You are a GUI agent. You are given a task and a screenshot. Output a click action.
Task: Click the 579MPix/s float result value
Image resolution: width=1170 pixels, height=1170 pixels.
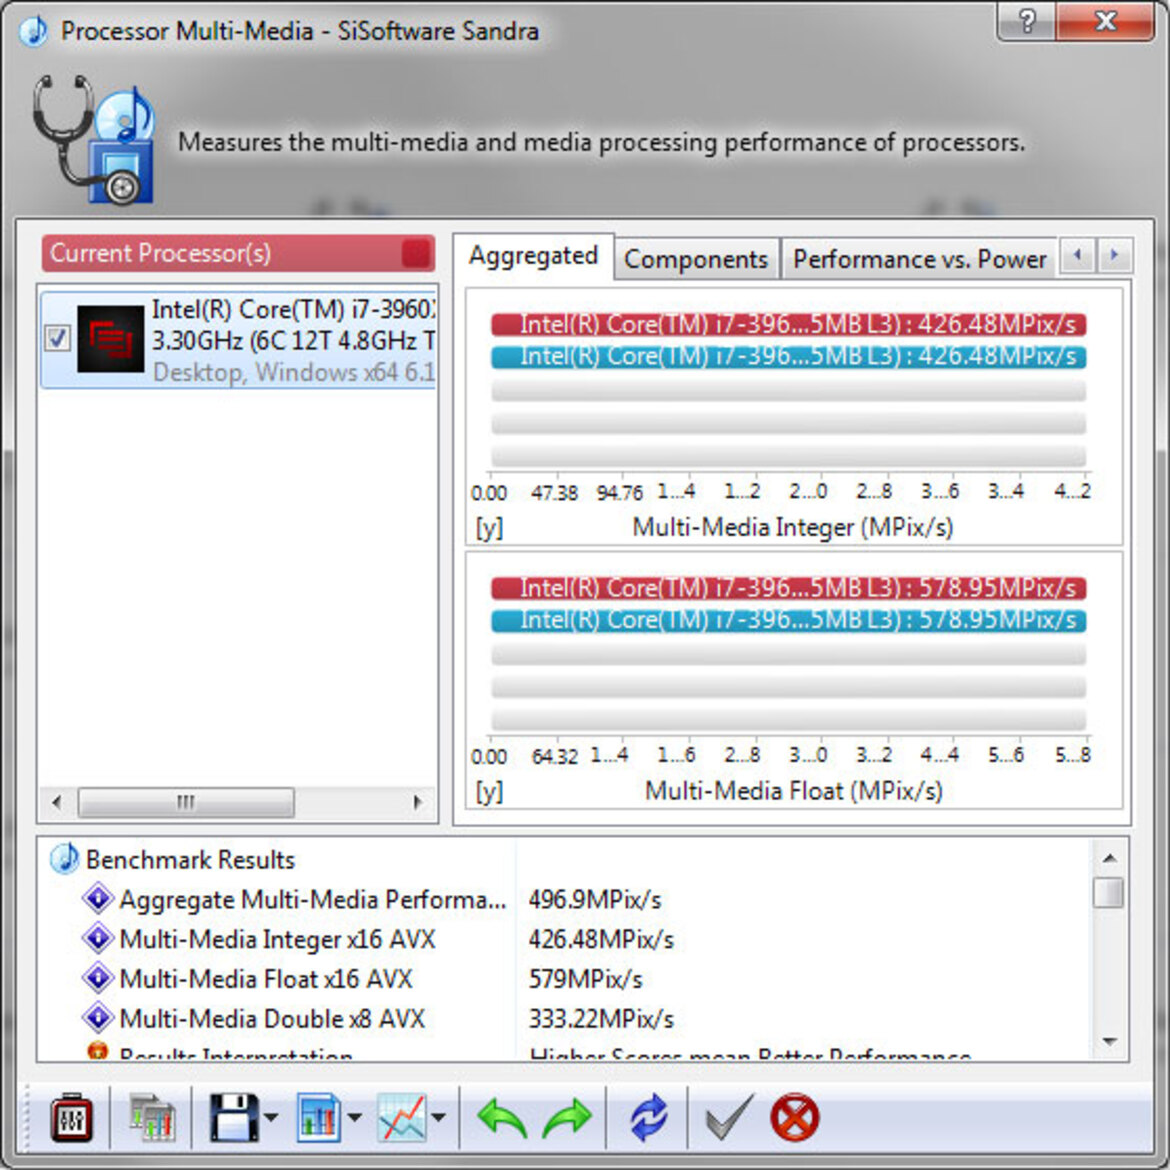pyautogui.click(x=585, y=978)
